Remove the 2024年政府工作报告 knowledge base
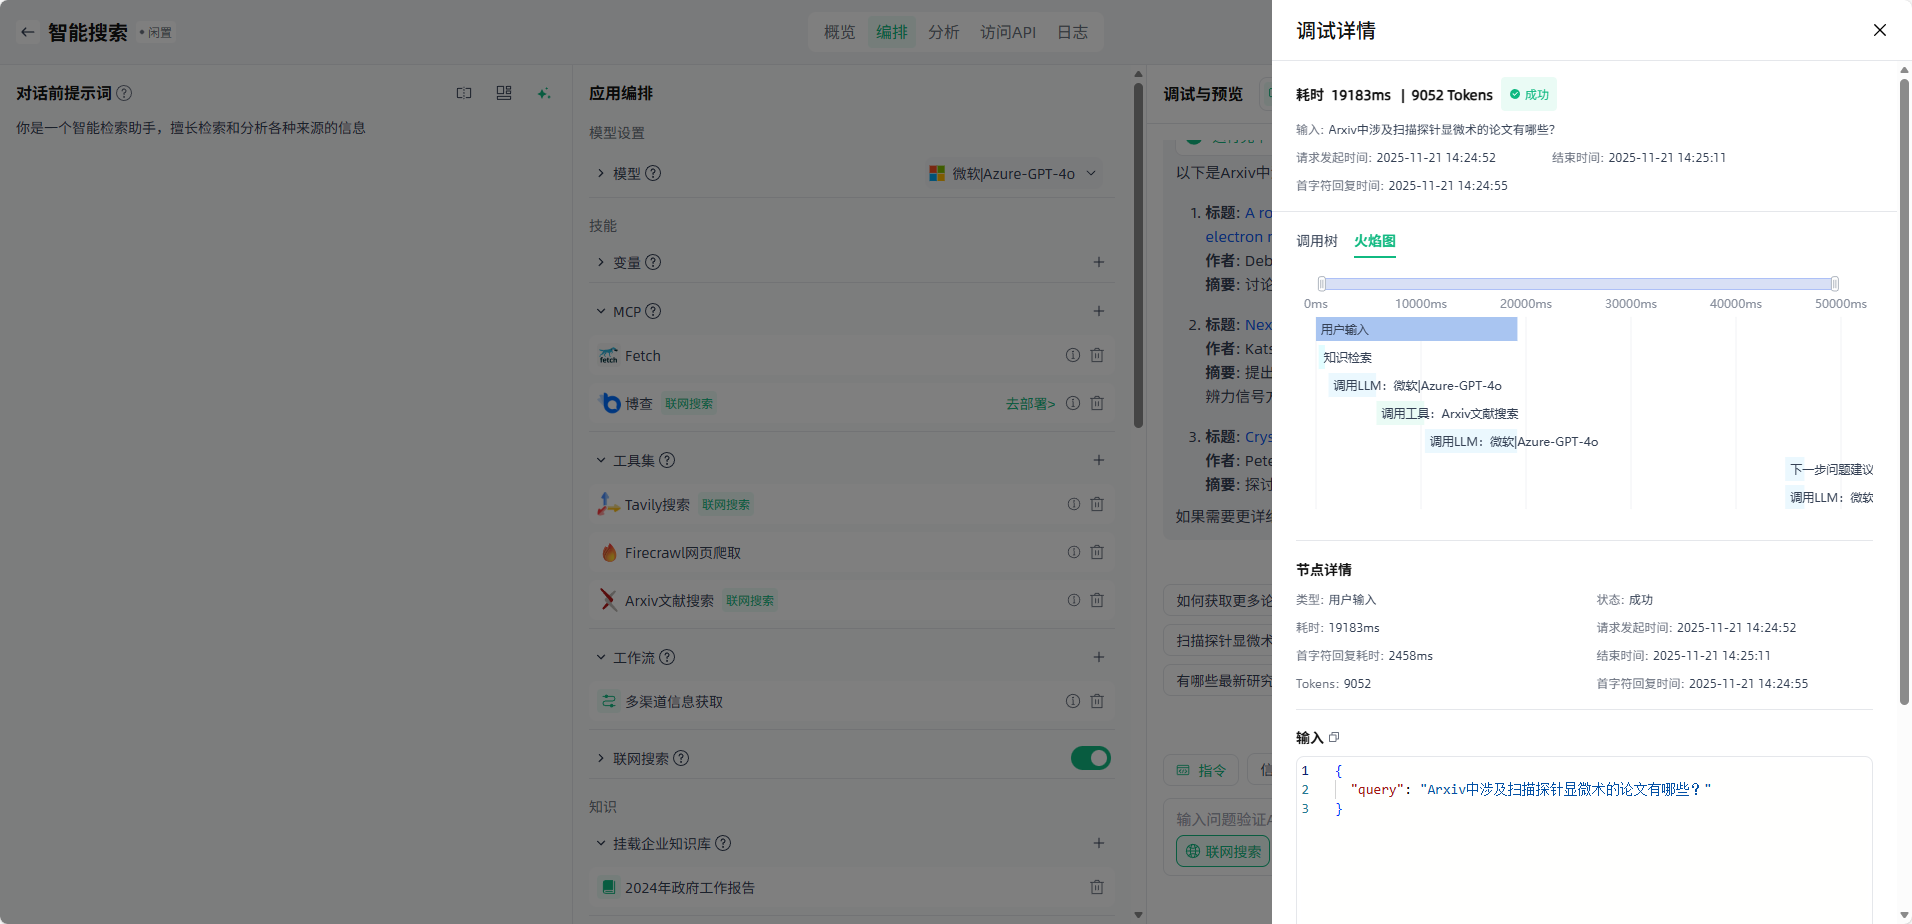1912x924 pixels. 1097,887
